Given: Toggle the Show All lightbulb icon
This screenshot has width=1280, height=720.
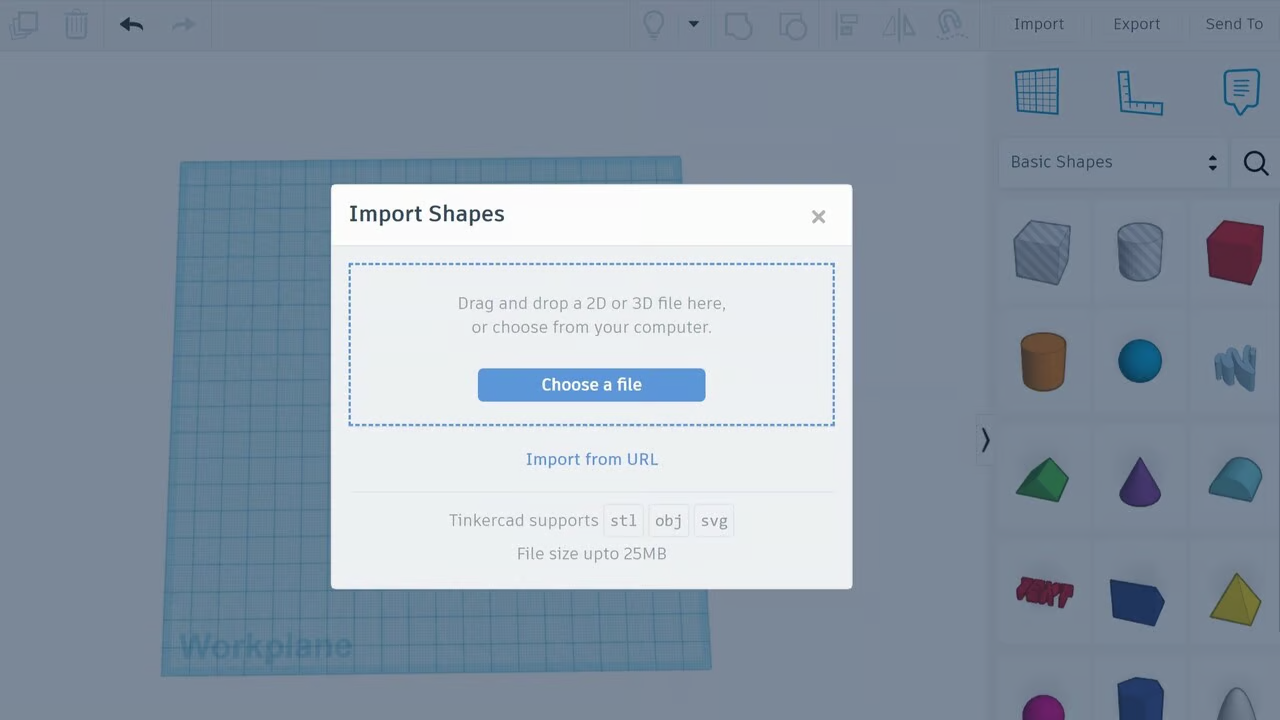Looking at the screenshot, I should pyautogui.click(x=653, y=24).
